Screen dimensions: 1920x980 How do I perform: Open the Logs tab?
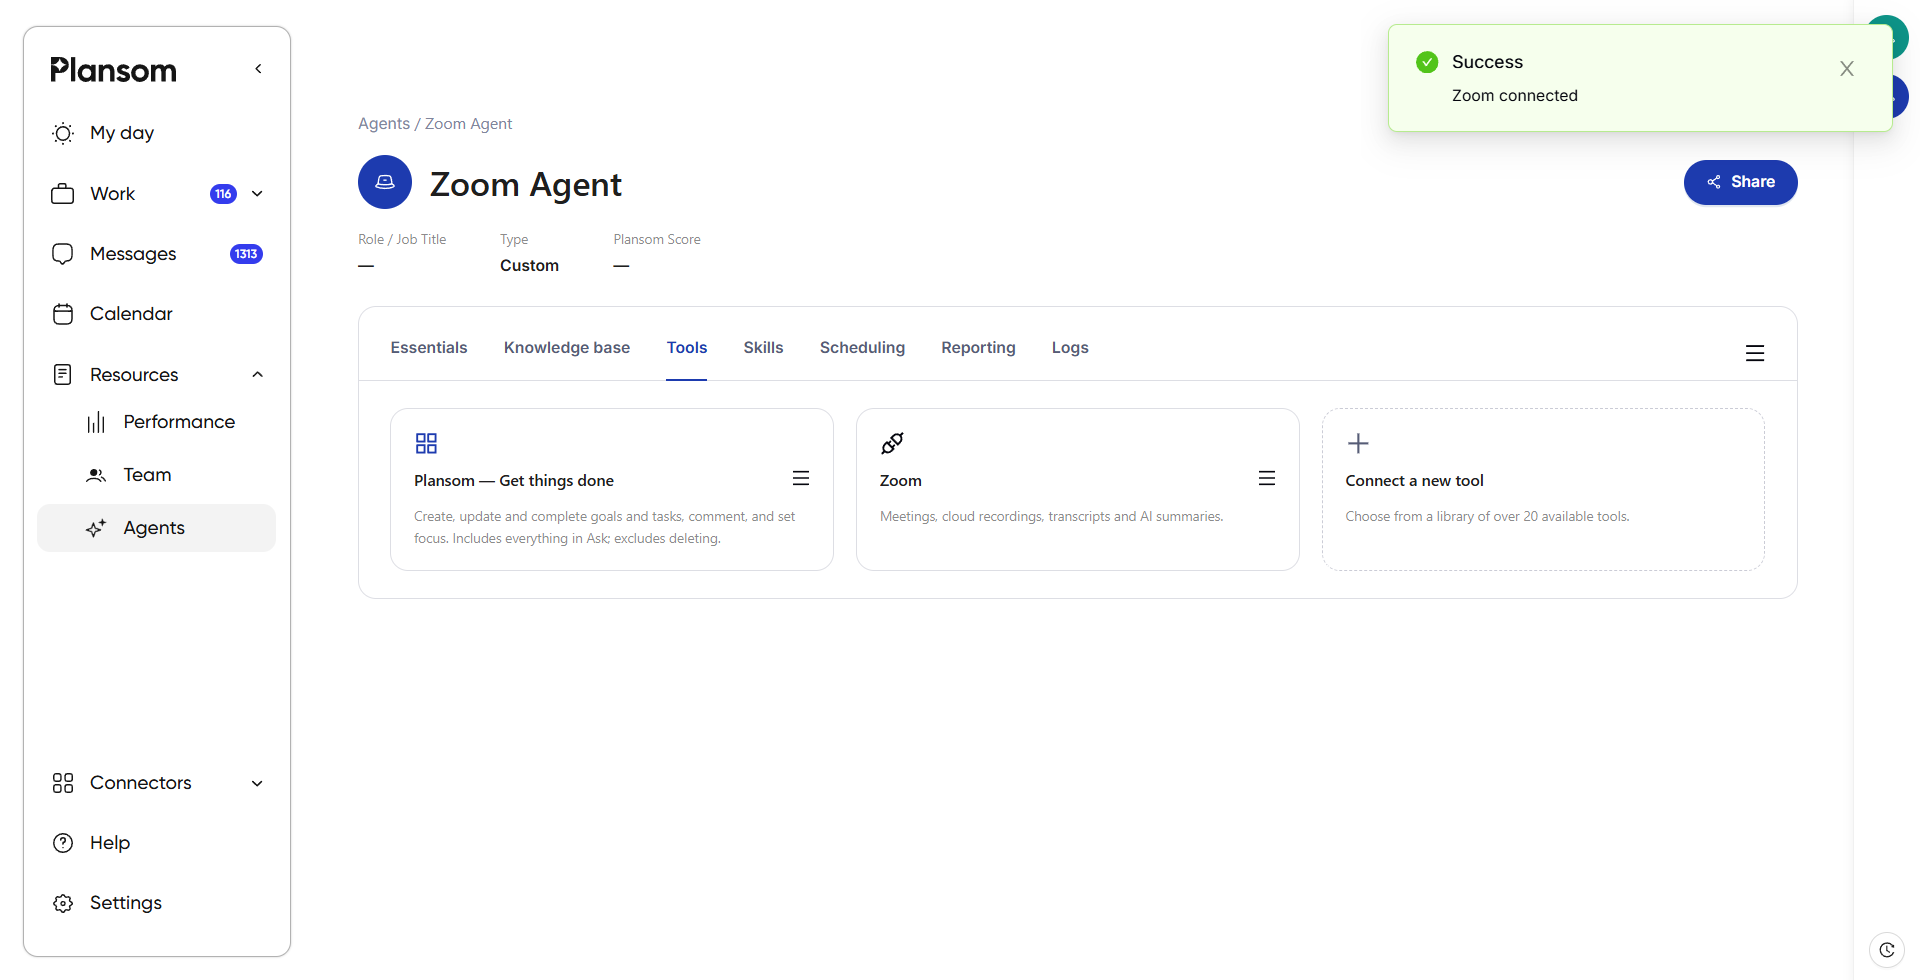pos(1070,347)
